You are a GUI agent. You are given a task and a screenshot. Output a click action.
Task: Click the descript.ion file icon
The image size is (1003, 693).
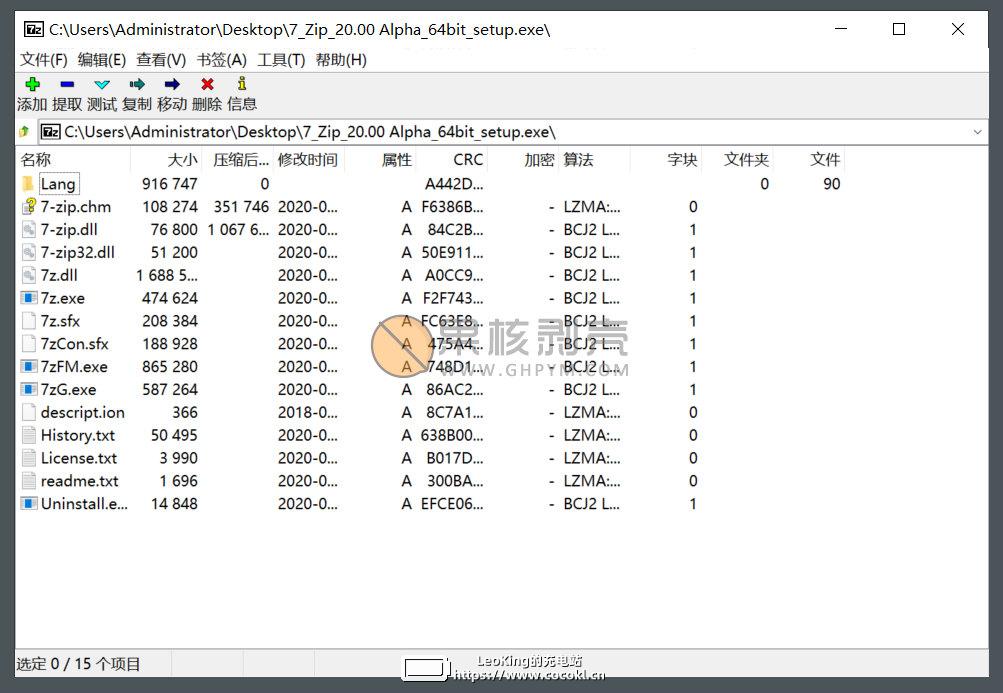(x=29, y=412)
